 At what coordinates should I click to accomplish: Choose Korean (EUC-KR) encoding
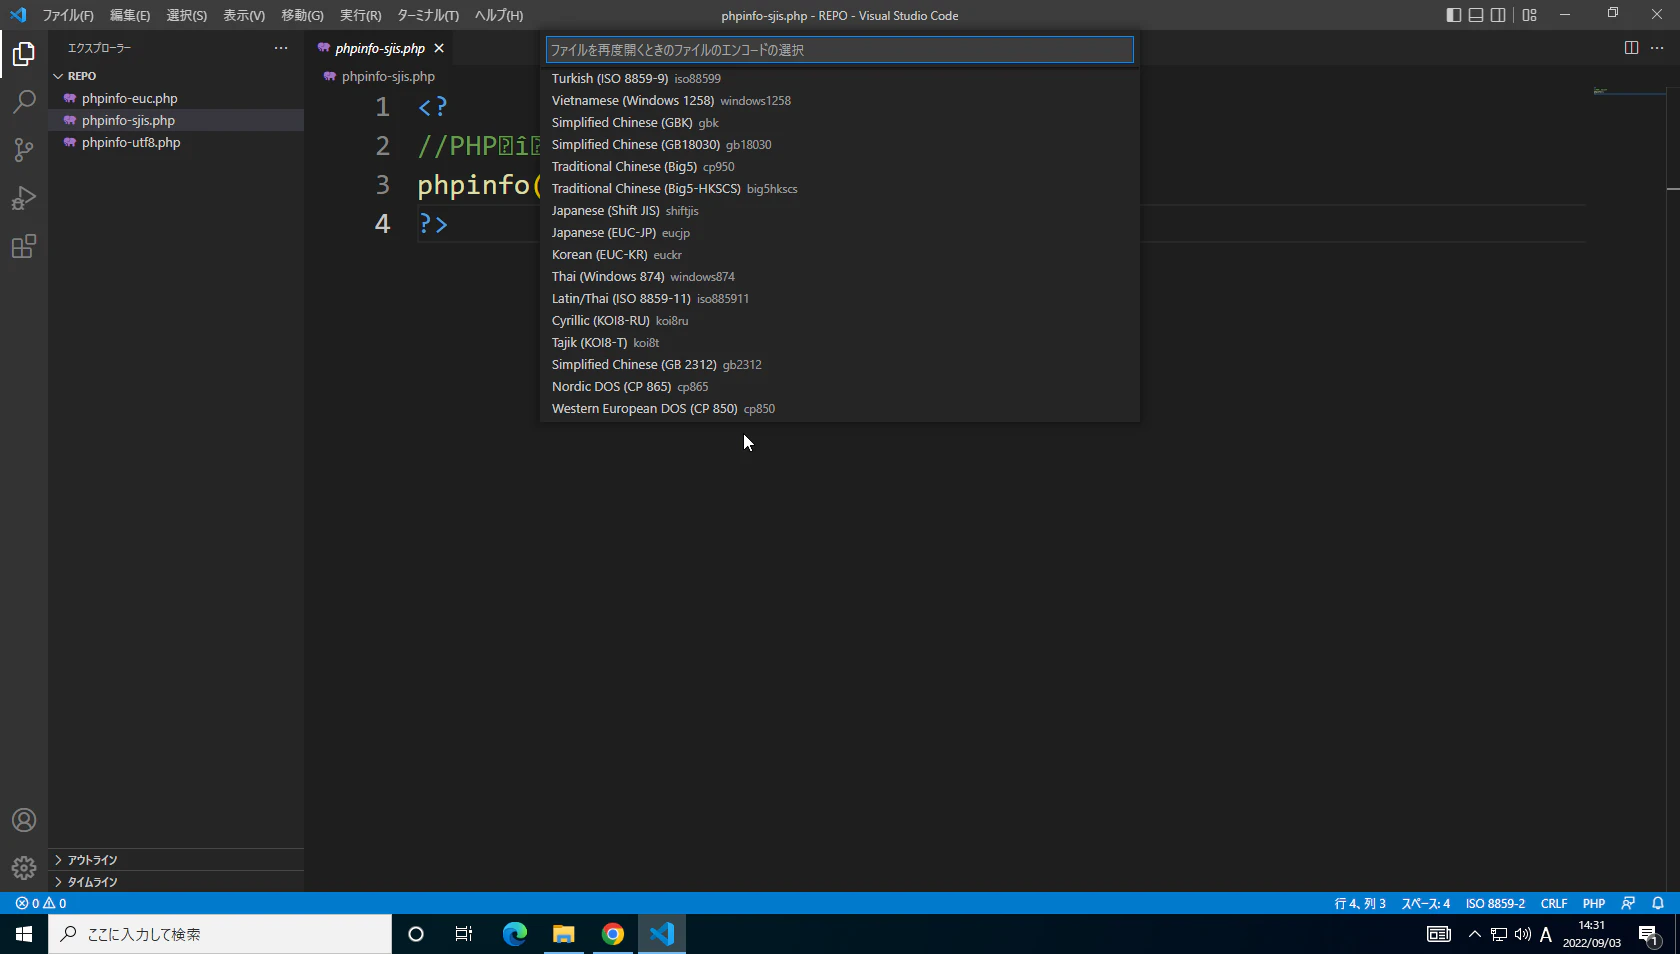click(x=839, y=254)
